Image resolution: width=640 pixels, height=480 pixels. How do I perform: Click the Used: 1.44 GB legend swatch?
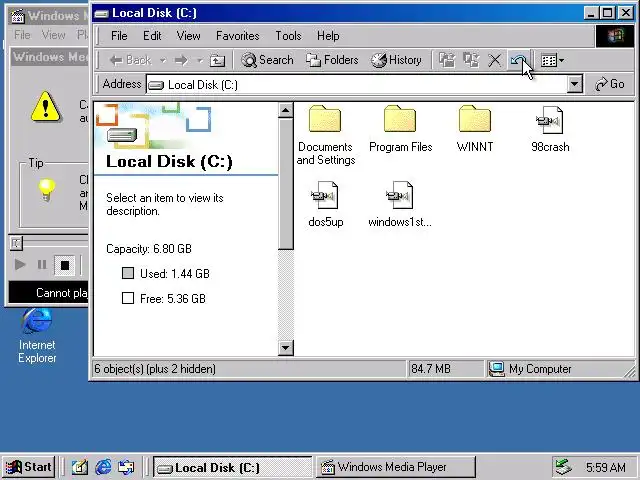[128, 273]
